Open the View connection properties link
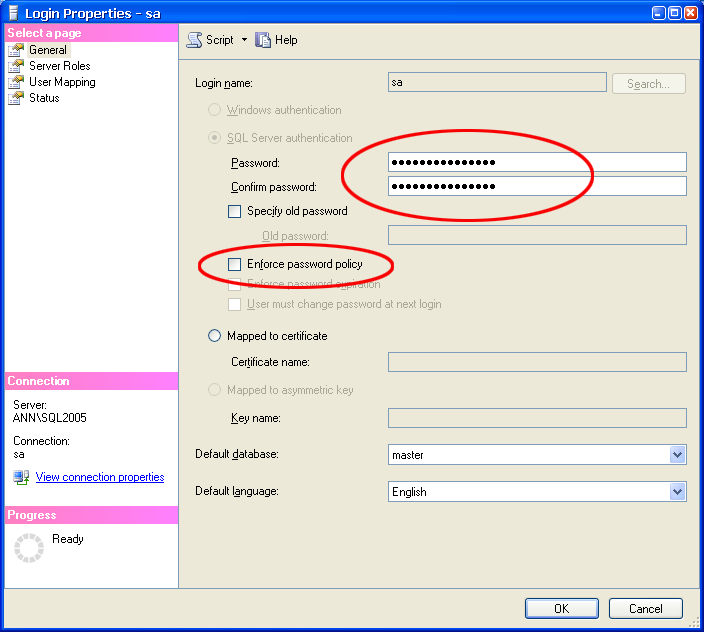The width and height of the screenshot is (704, 632). click(100, 477)
